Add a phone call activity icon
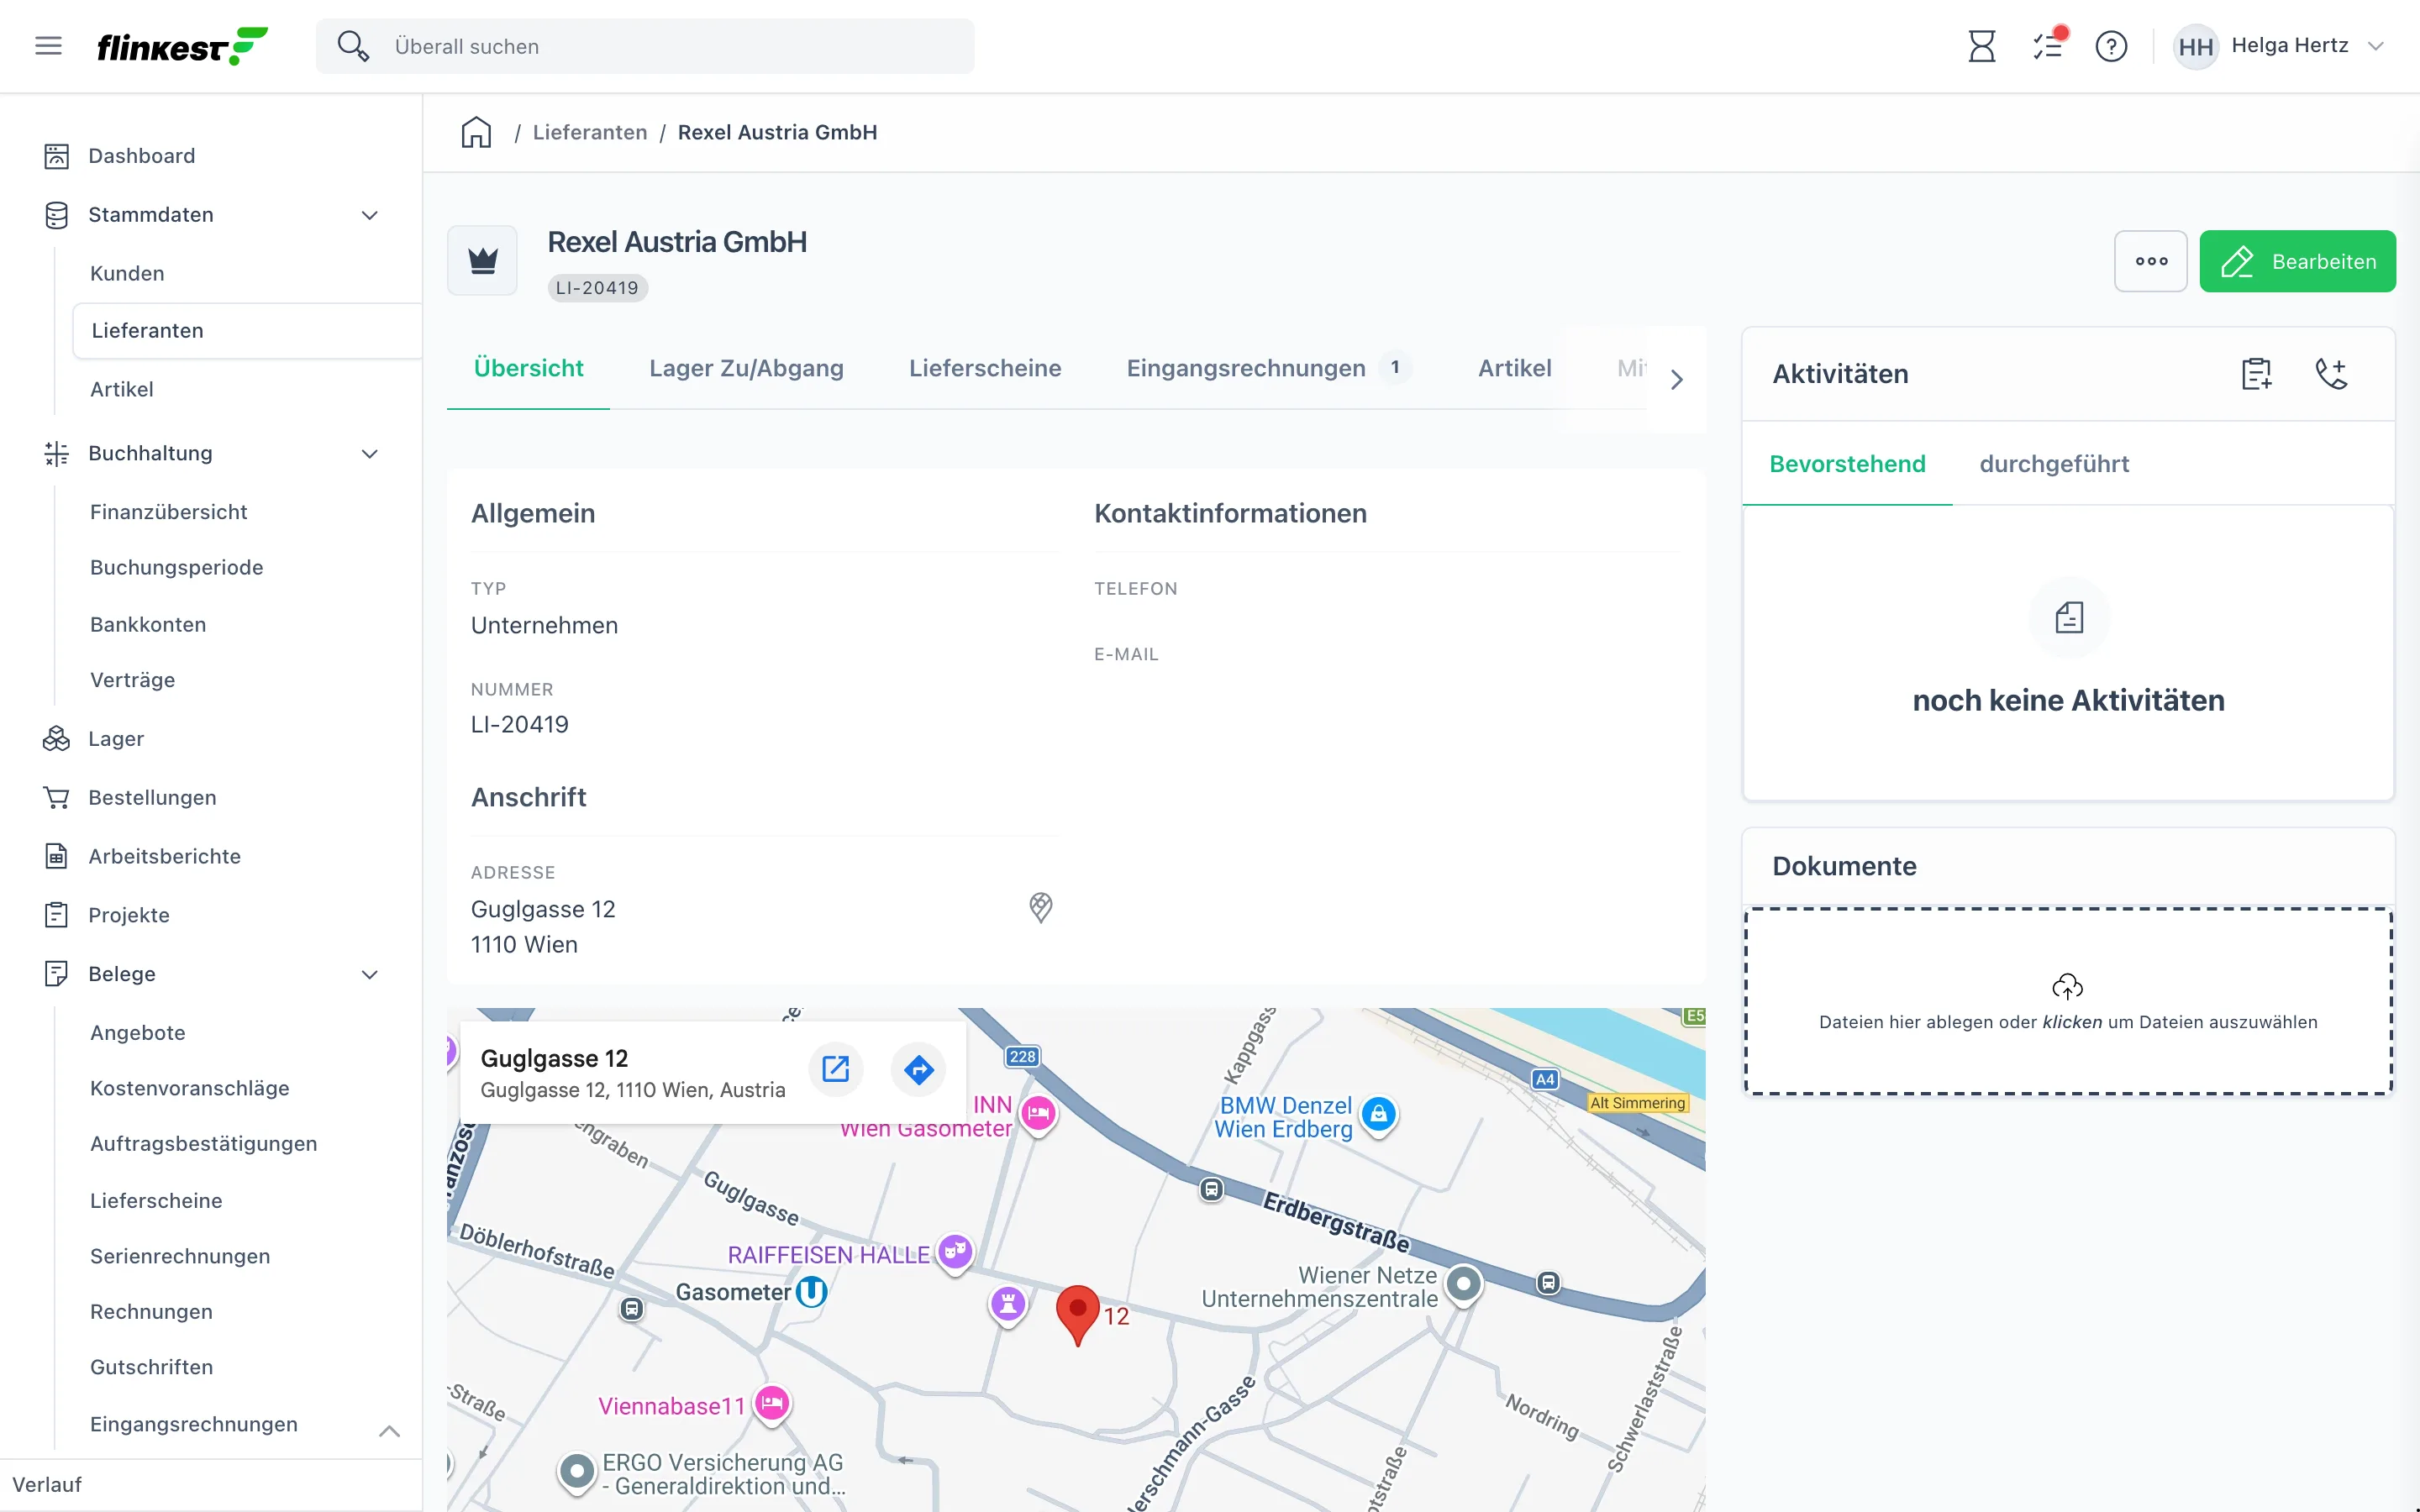 coord(2331,374)
